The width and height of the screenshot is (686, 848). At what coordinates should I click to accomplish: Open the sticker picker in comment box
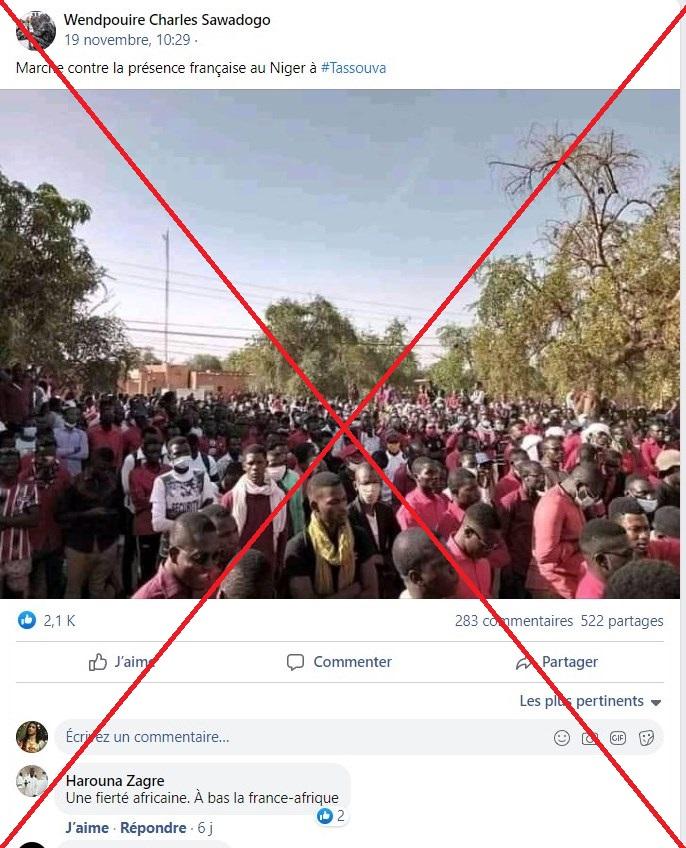coord(646,738)
